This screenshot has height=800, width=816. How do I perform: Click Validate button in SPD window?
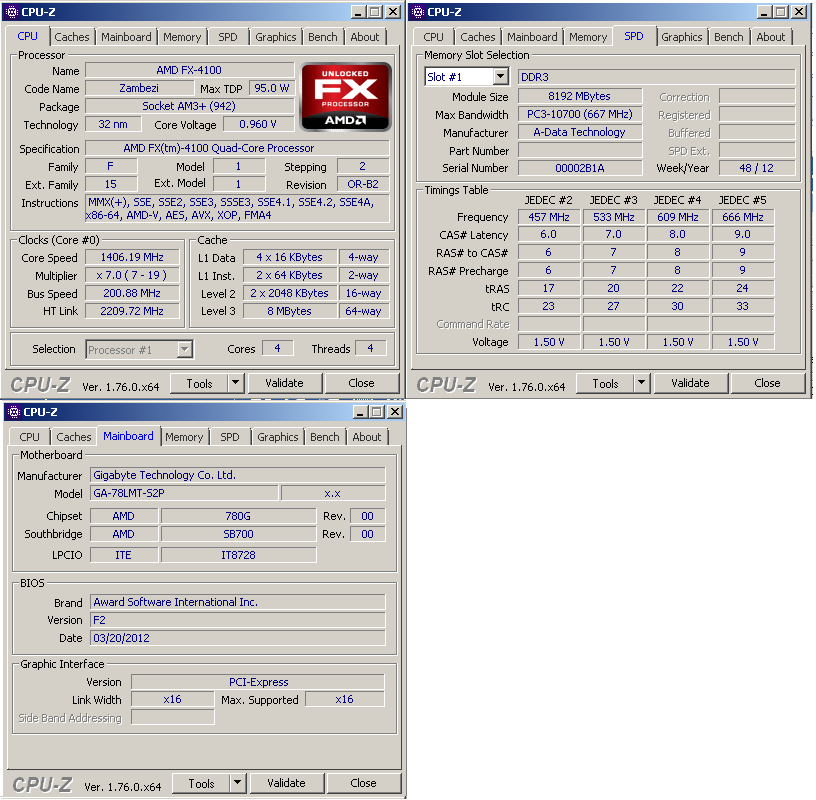pyautogui.click(x=690, y=383)
